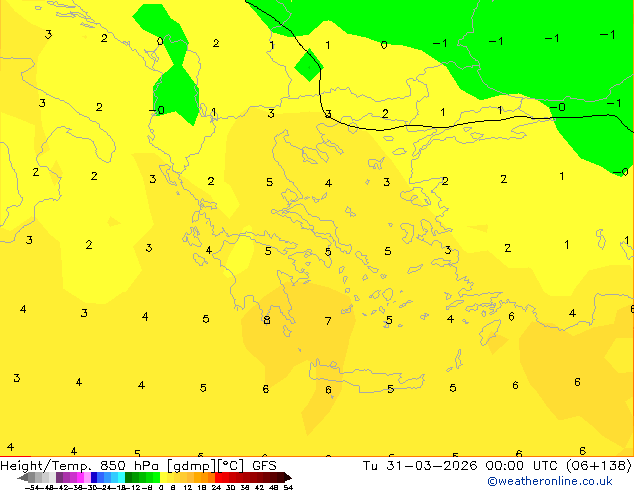Image resolution: width=634 pixels, height=490 pixels.
Task: Click the 'Height/Temp.' title text
Action: (x=45, y=466)
